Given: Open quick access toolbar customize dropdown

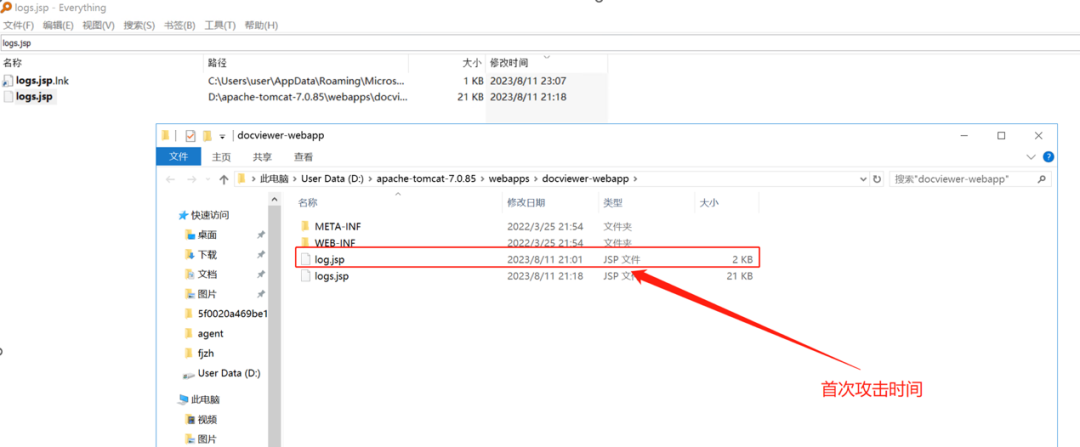Looking at the screenshot, I should click(x=224, y=135).
